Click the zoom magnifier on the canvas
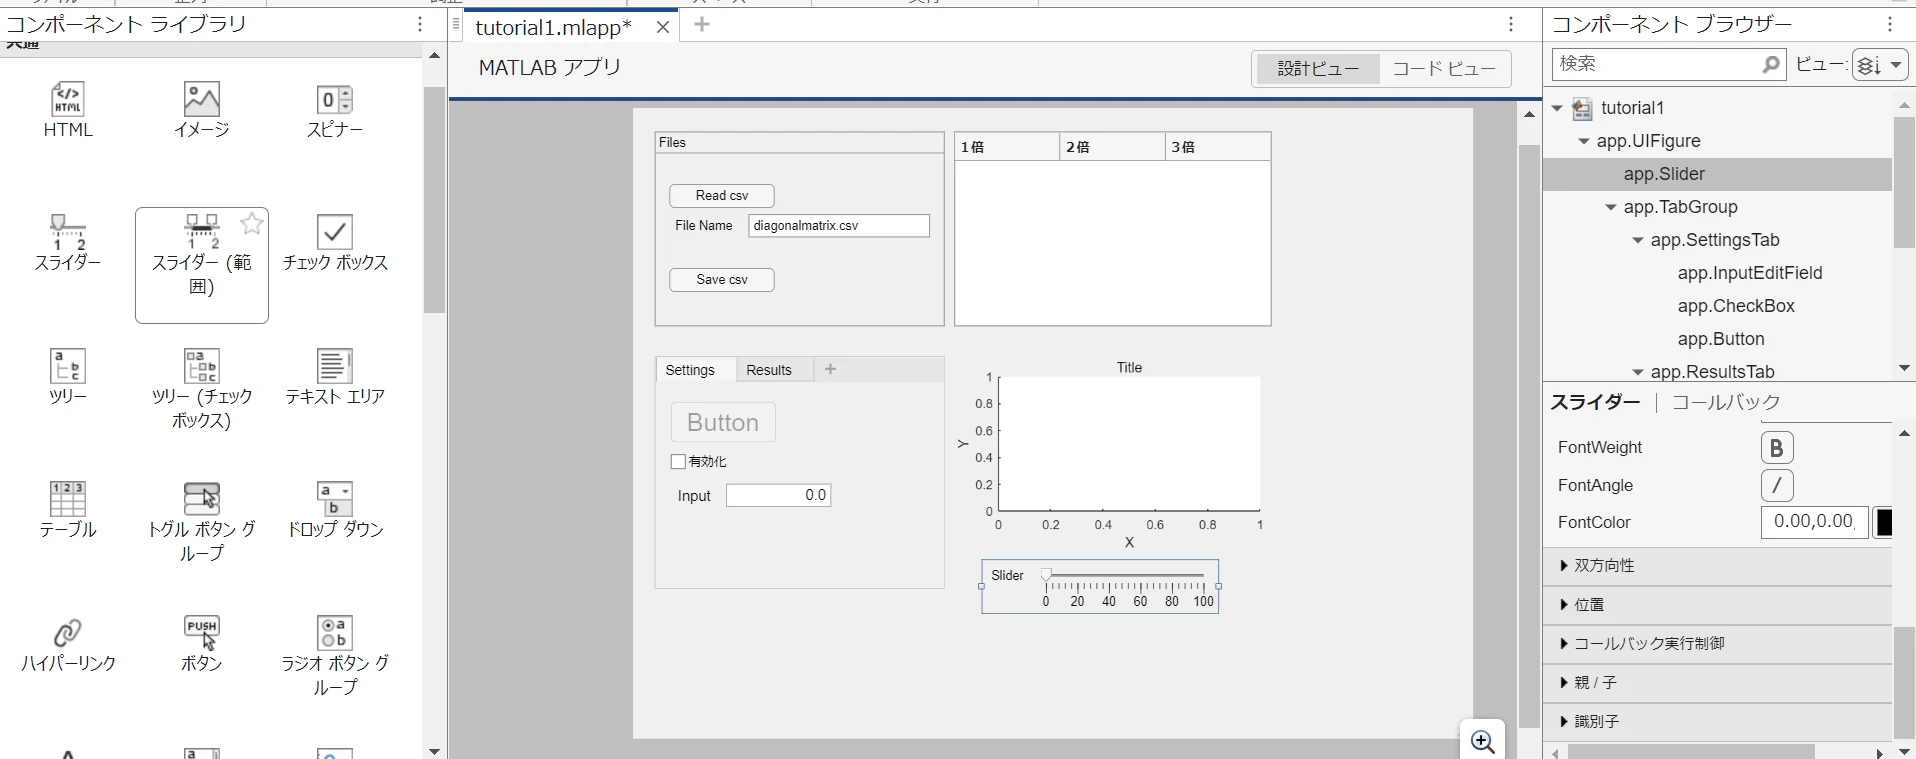 coord(1483,741)
